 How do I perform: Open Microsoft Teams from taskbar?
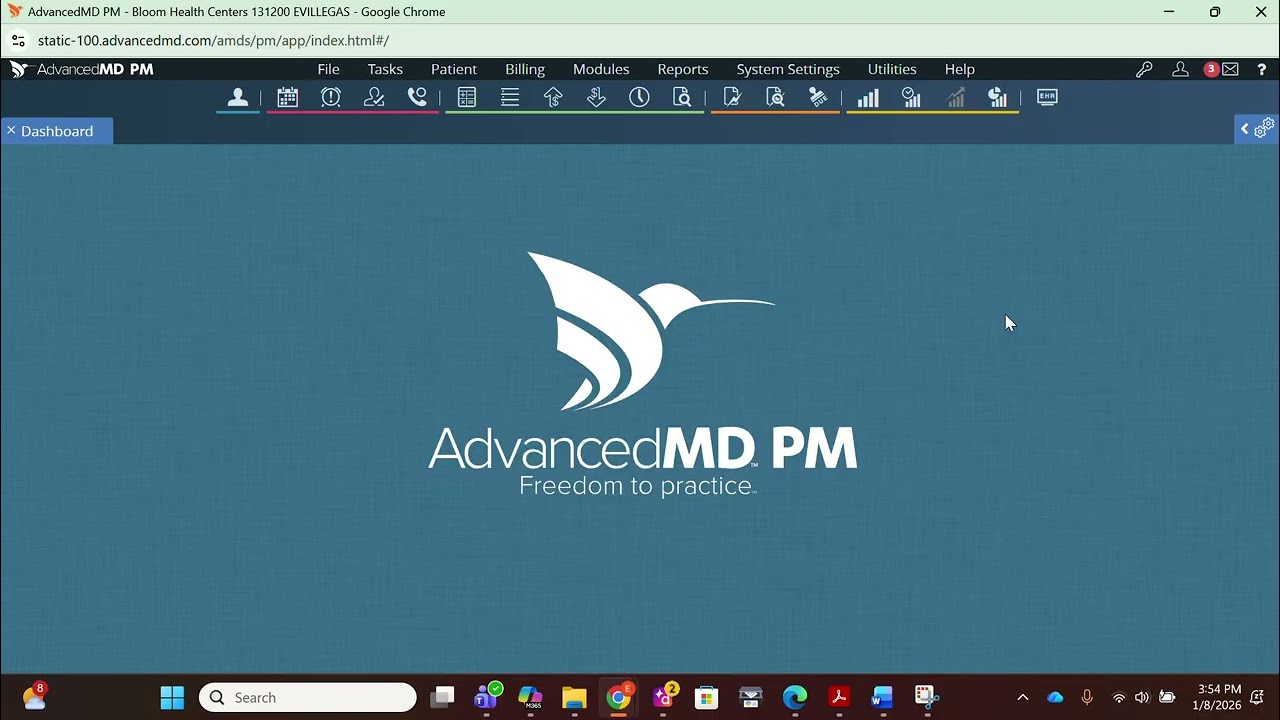(x=488, y=697)
